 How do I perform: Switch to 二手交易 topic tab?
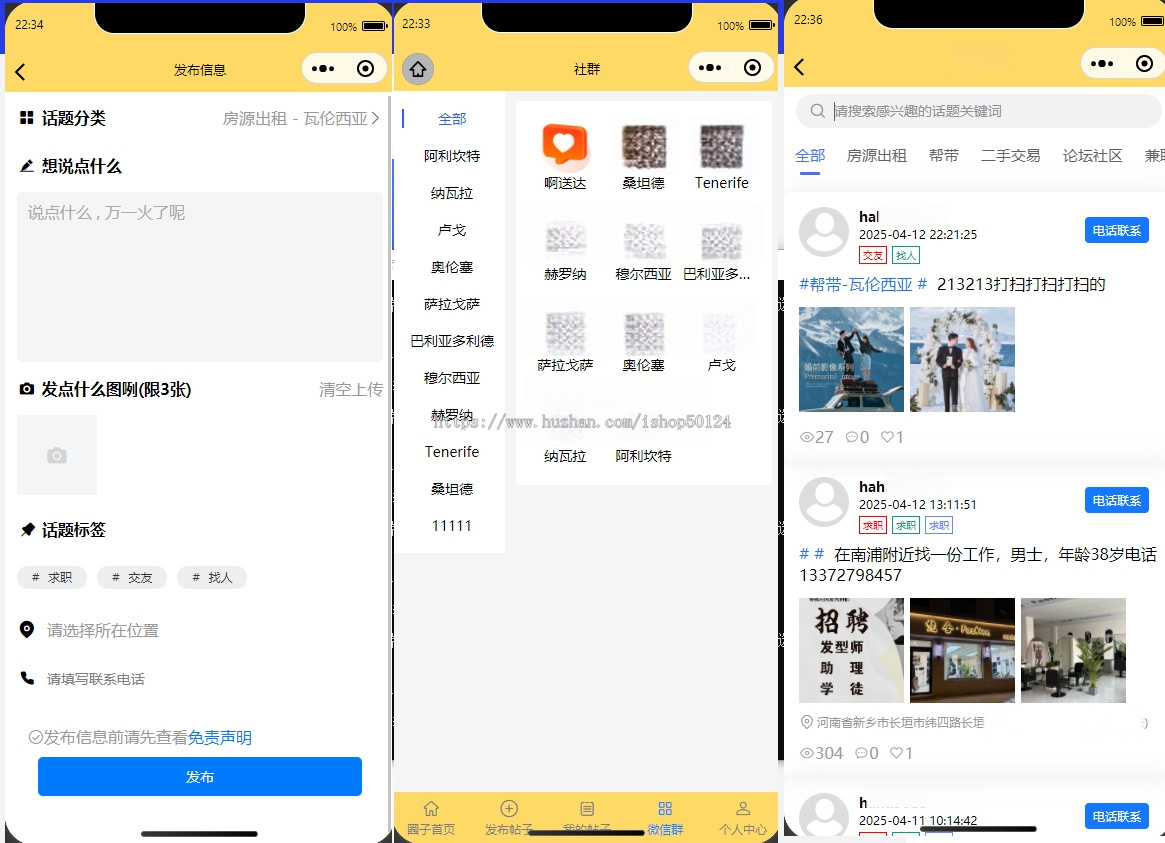[1010, 155]
